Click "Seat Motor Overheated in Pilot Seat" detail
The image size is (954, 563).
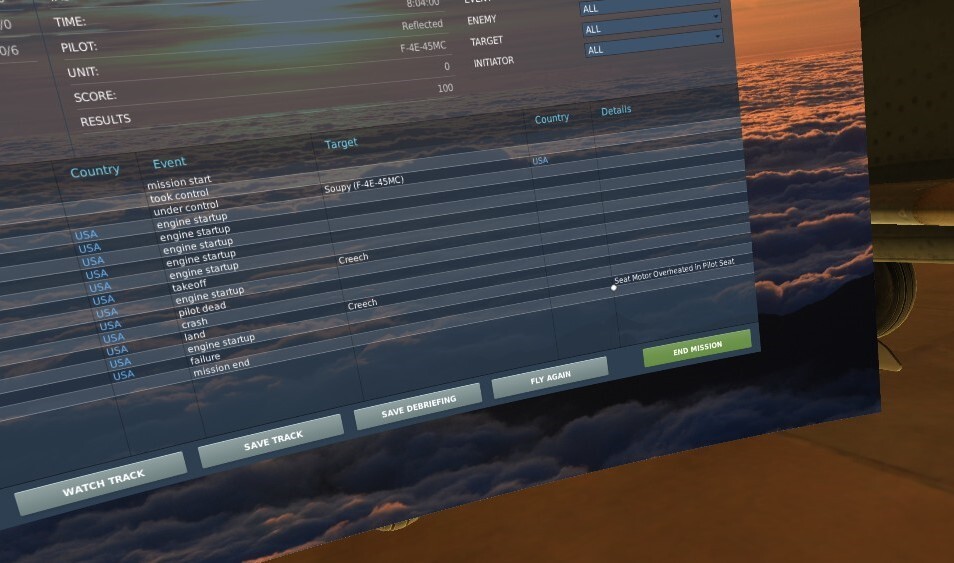[x=674, y=271]
